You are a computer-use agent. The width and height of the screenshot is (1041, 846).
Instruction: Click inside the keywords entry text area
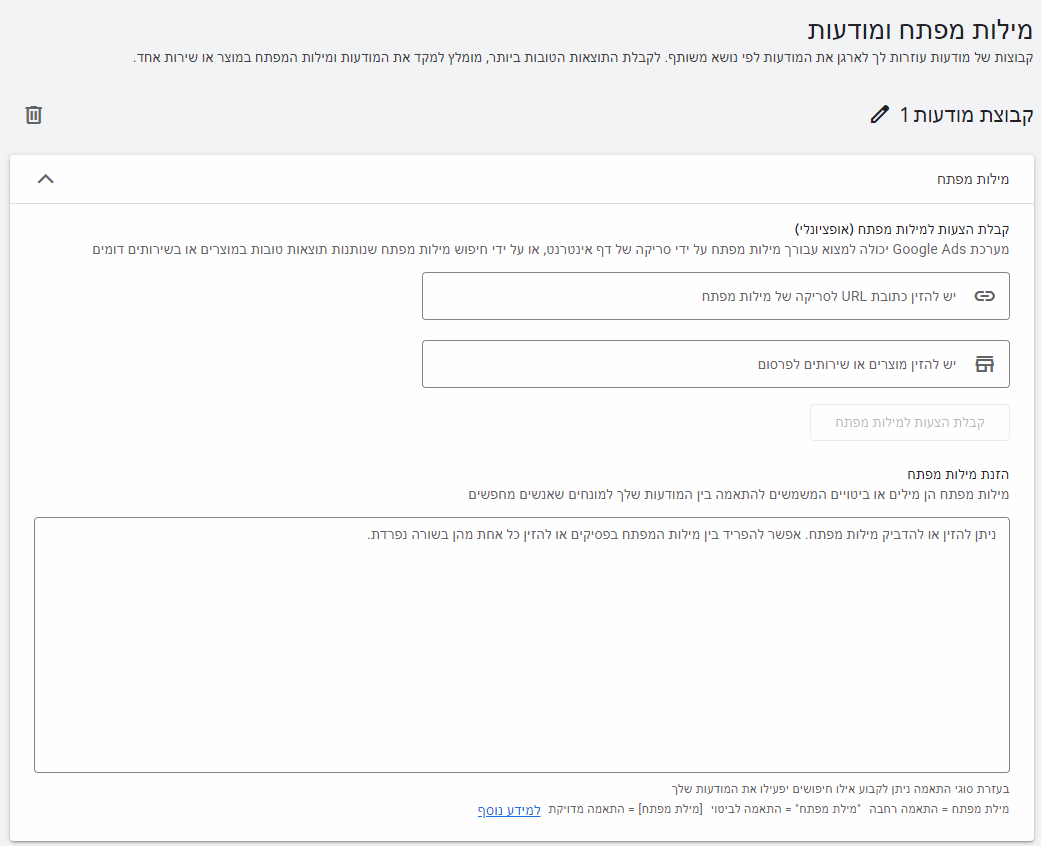(522, 645)
